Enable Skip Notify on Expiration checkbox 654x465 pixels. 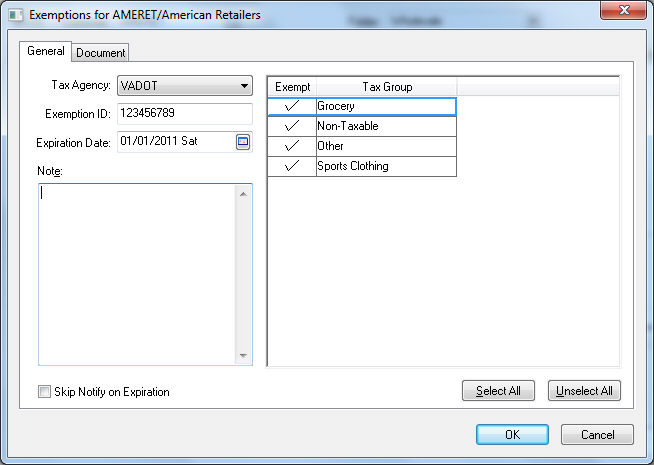click(44, 392)
